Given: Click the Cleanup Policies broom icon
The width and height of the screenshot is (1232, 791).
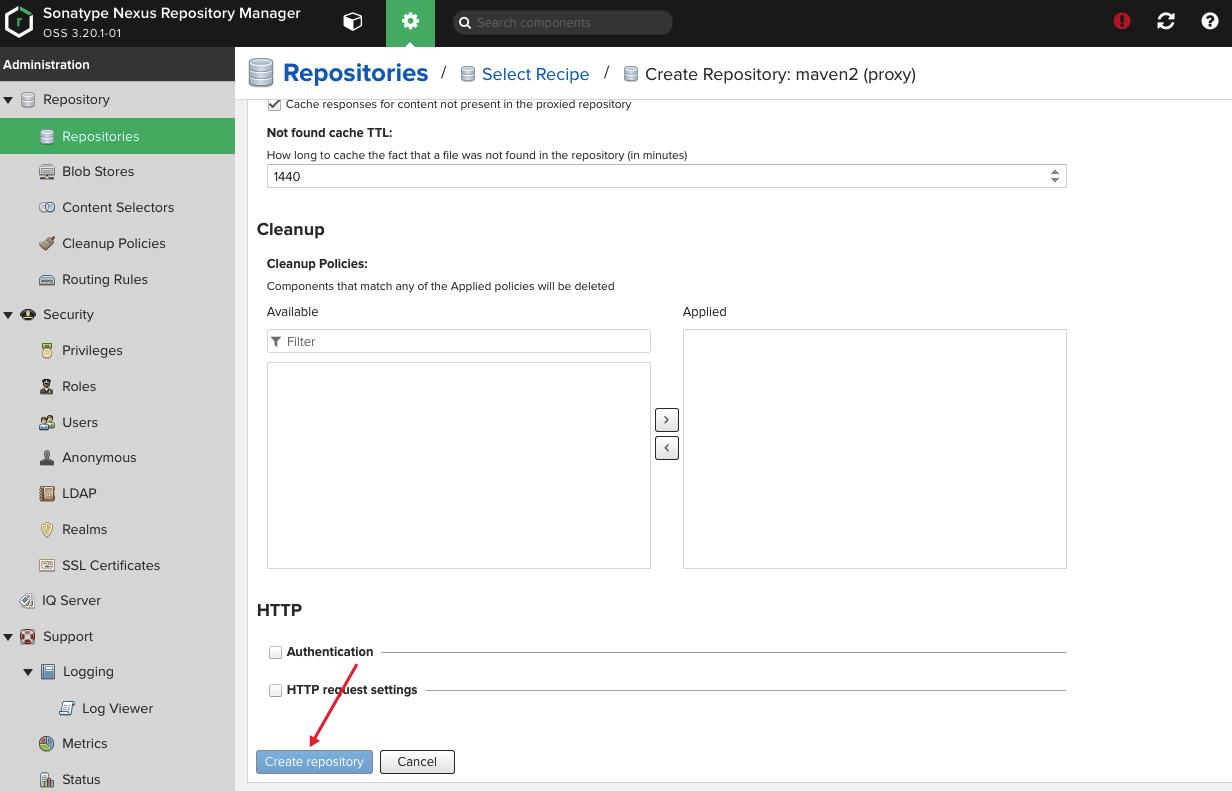Looking at the screenshot, I should pos(47,244).
